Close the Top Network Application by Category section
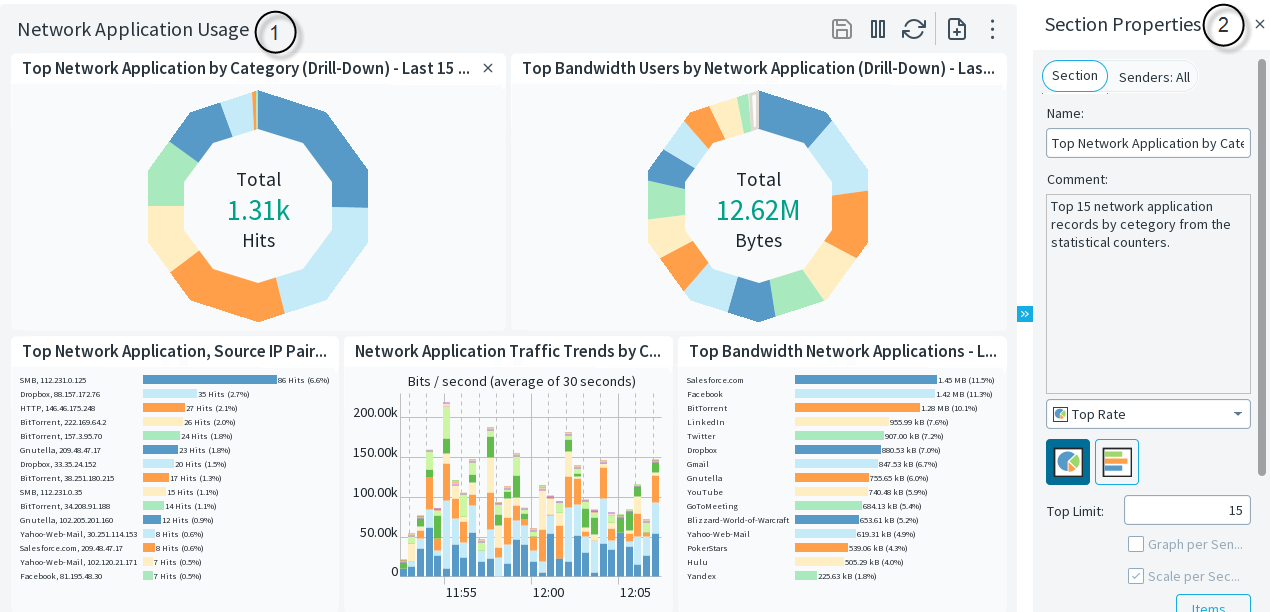Screen dimensions: 1270x612 (x=488, y=68)
